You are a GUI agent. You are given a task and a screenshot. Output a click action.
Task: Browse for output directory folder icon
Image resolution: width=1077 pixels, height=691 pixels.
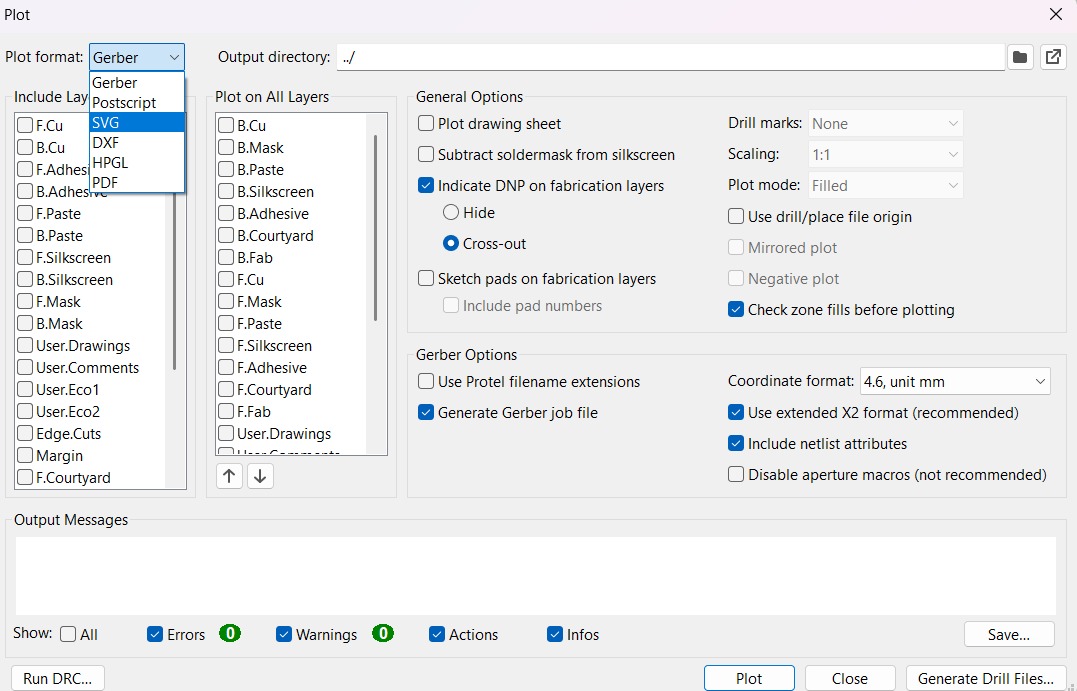pyautogui.click(x=1020, y=57)
